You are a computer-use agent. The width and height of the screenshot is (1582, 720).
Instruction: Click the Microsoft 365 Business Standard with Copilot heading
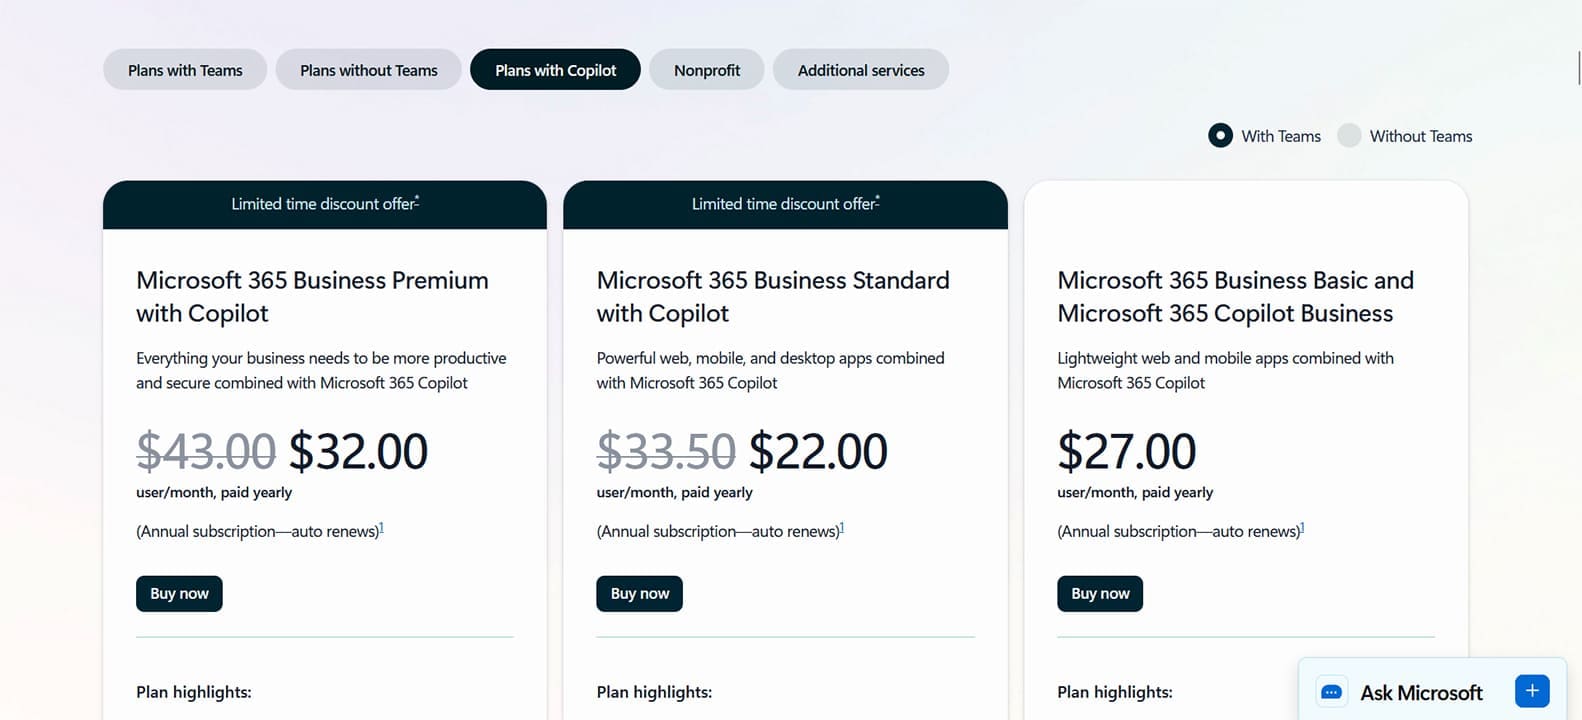(773, 297)
